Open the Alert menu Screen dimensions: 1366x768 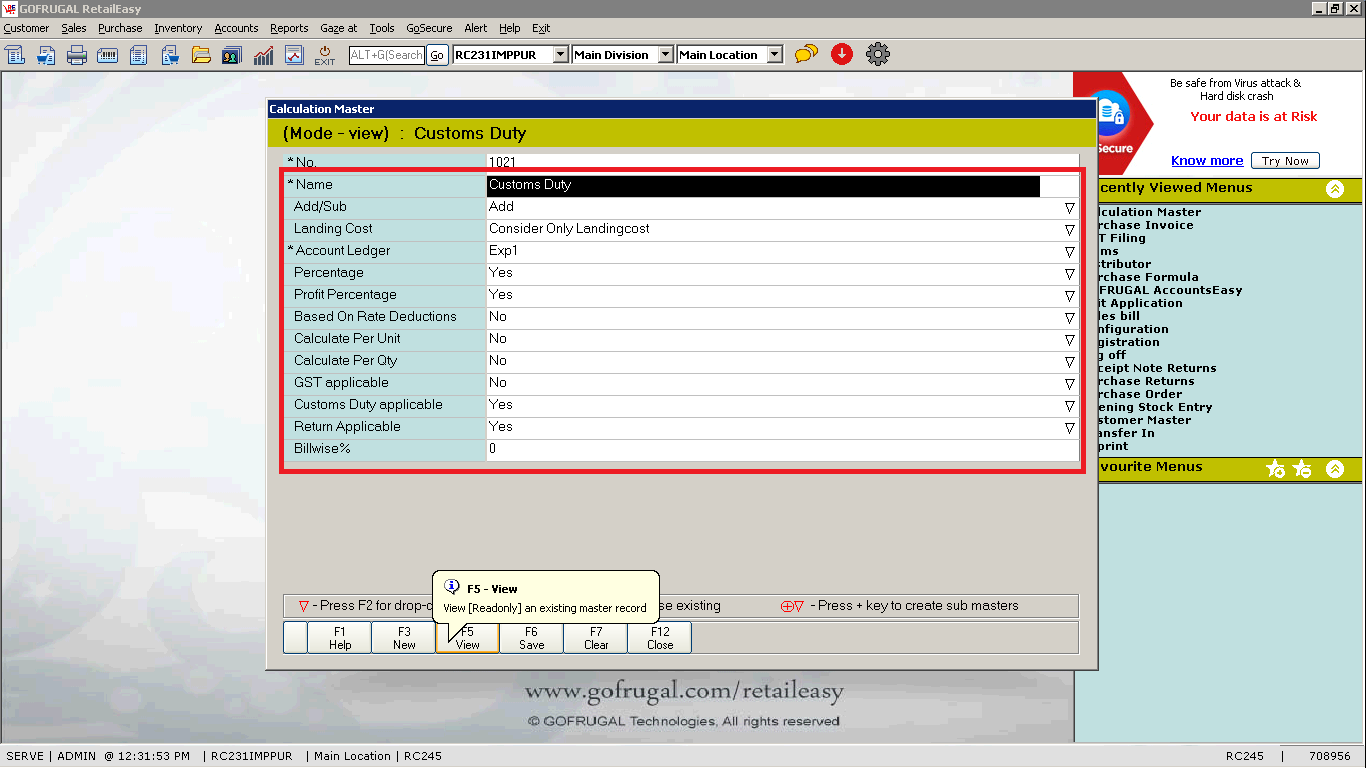(x=476, y=28)
